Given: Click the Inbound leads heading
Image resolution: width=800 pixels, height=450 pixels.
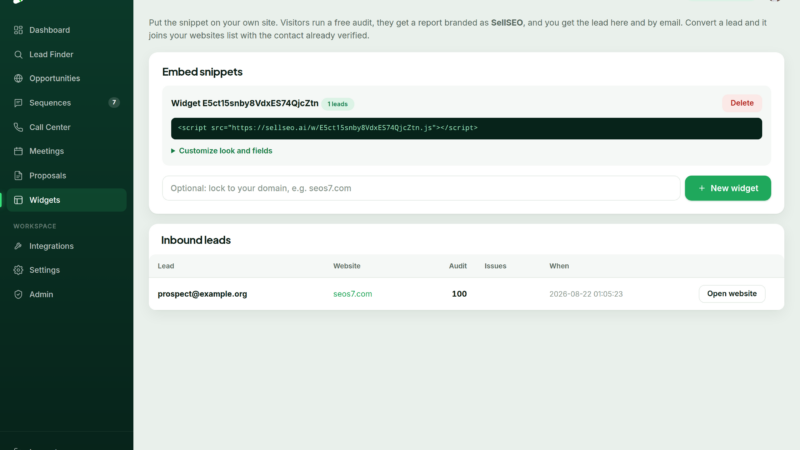Looking at the screenshot, I should click(196, 240).
